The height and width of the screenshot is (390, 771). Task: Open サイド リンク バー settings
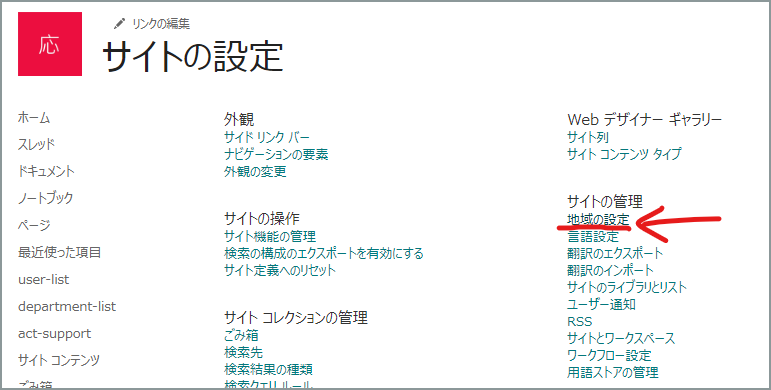coord(267,137)
